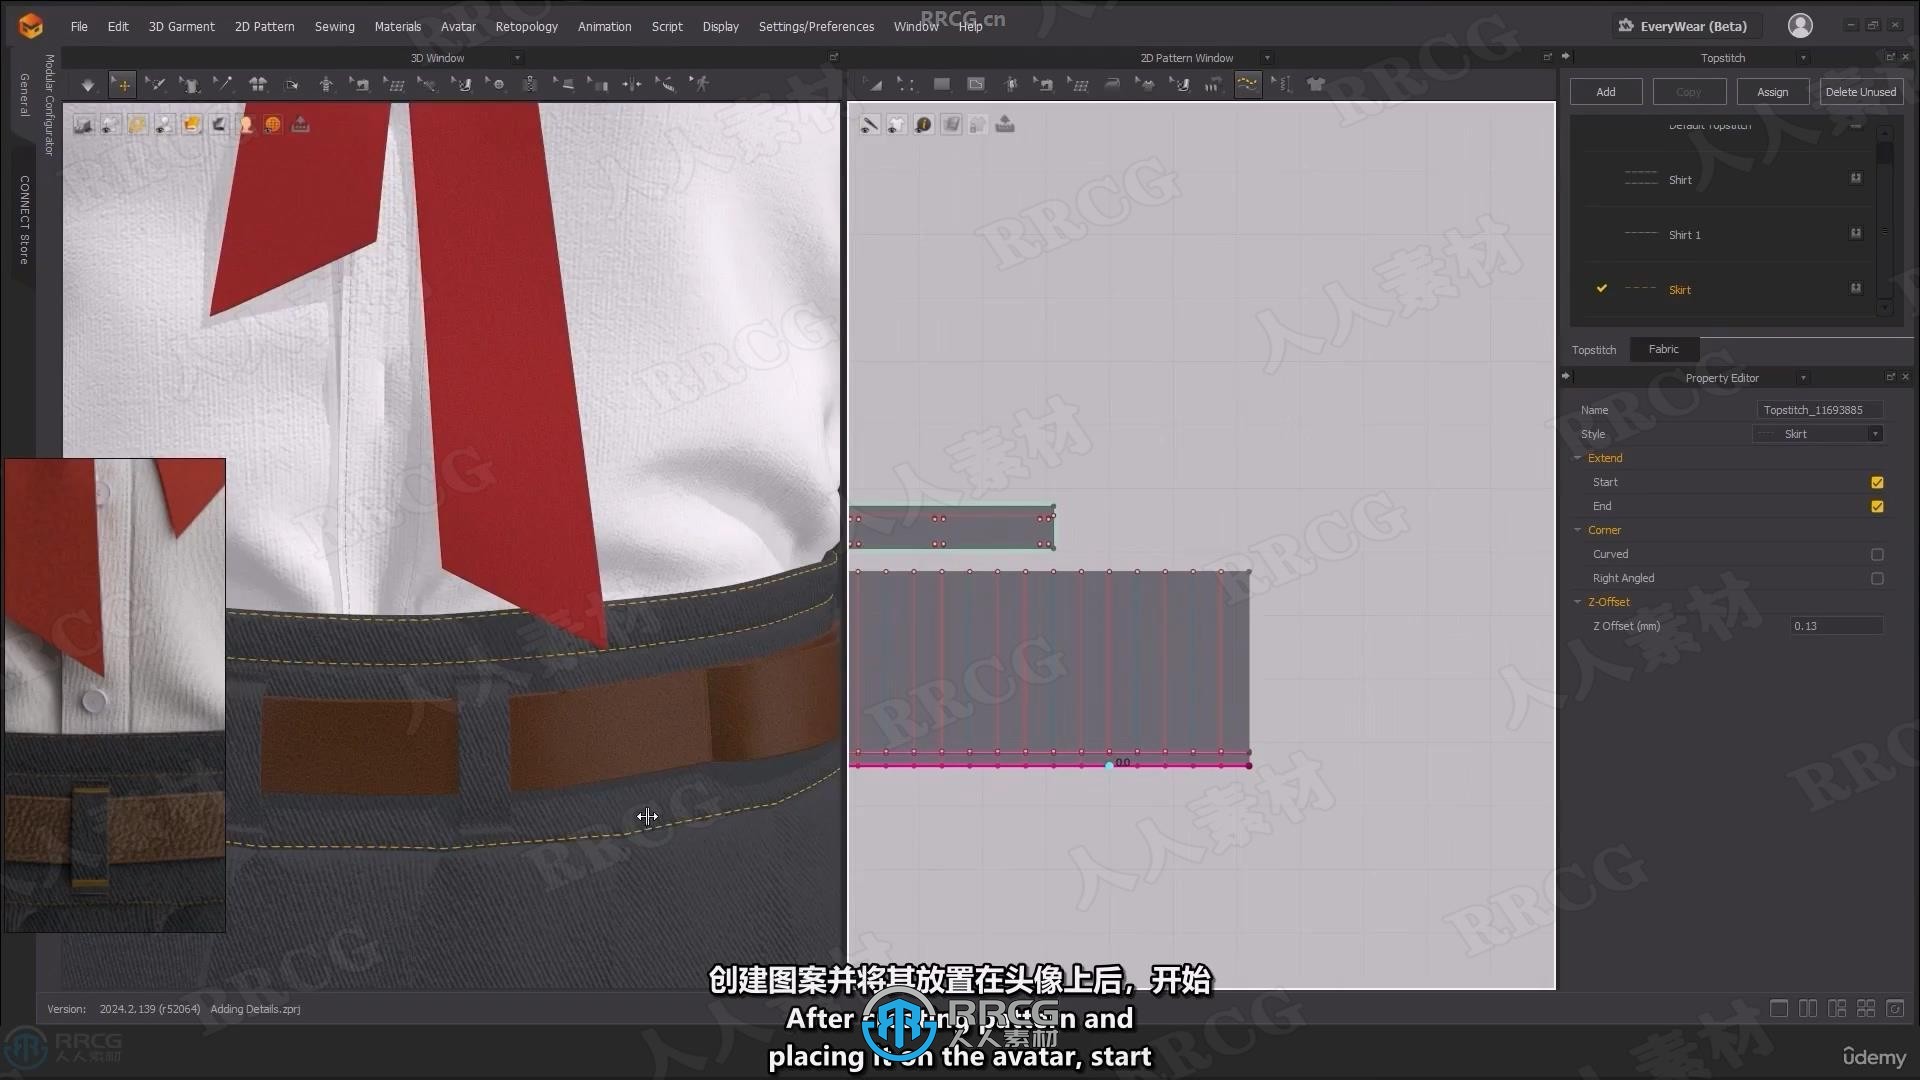Click the upload tray icon in 3D view

point(300,124)
